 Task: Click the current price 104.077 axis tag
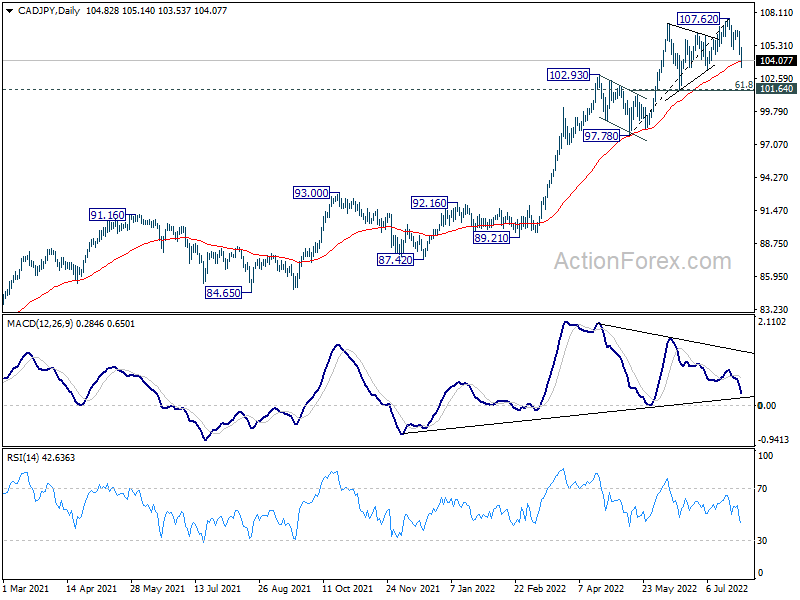click(x=777, y=61)
